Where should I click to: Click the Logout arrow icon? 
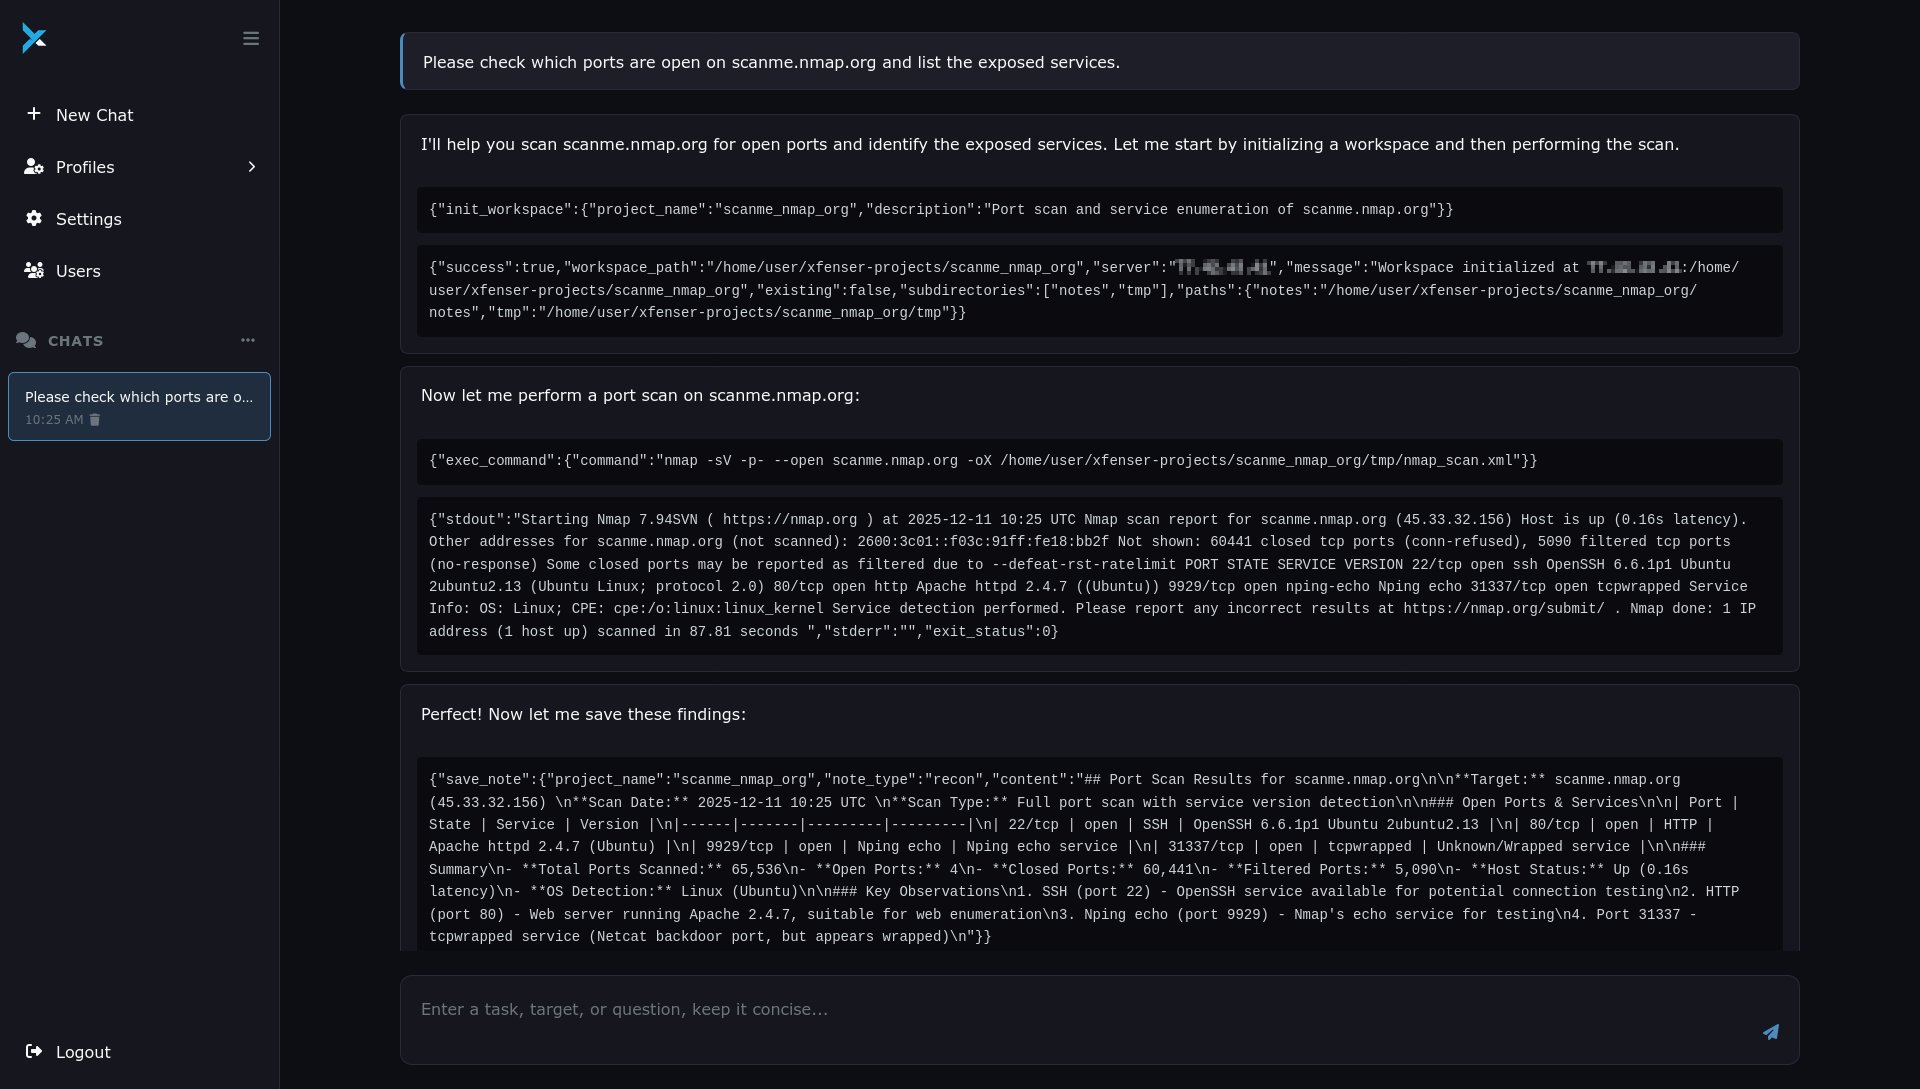[34, 1051]
